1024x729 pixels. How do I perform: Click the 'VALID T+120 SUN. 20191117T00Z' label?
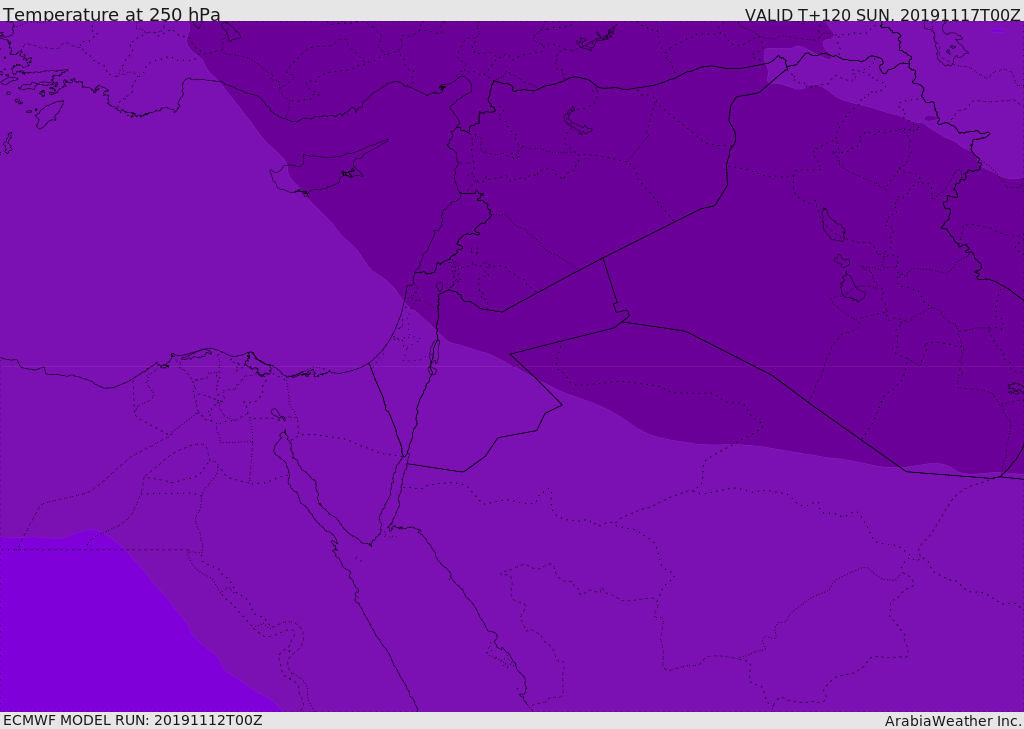tap(882, 15)
